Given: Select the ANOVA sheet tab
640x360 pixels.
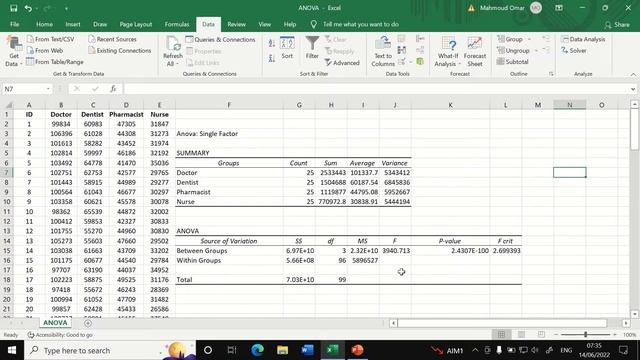Looking at the screenshot, I should point(55,323).
